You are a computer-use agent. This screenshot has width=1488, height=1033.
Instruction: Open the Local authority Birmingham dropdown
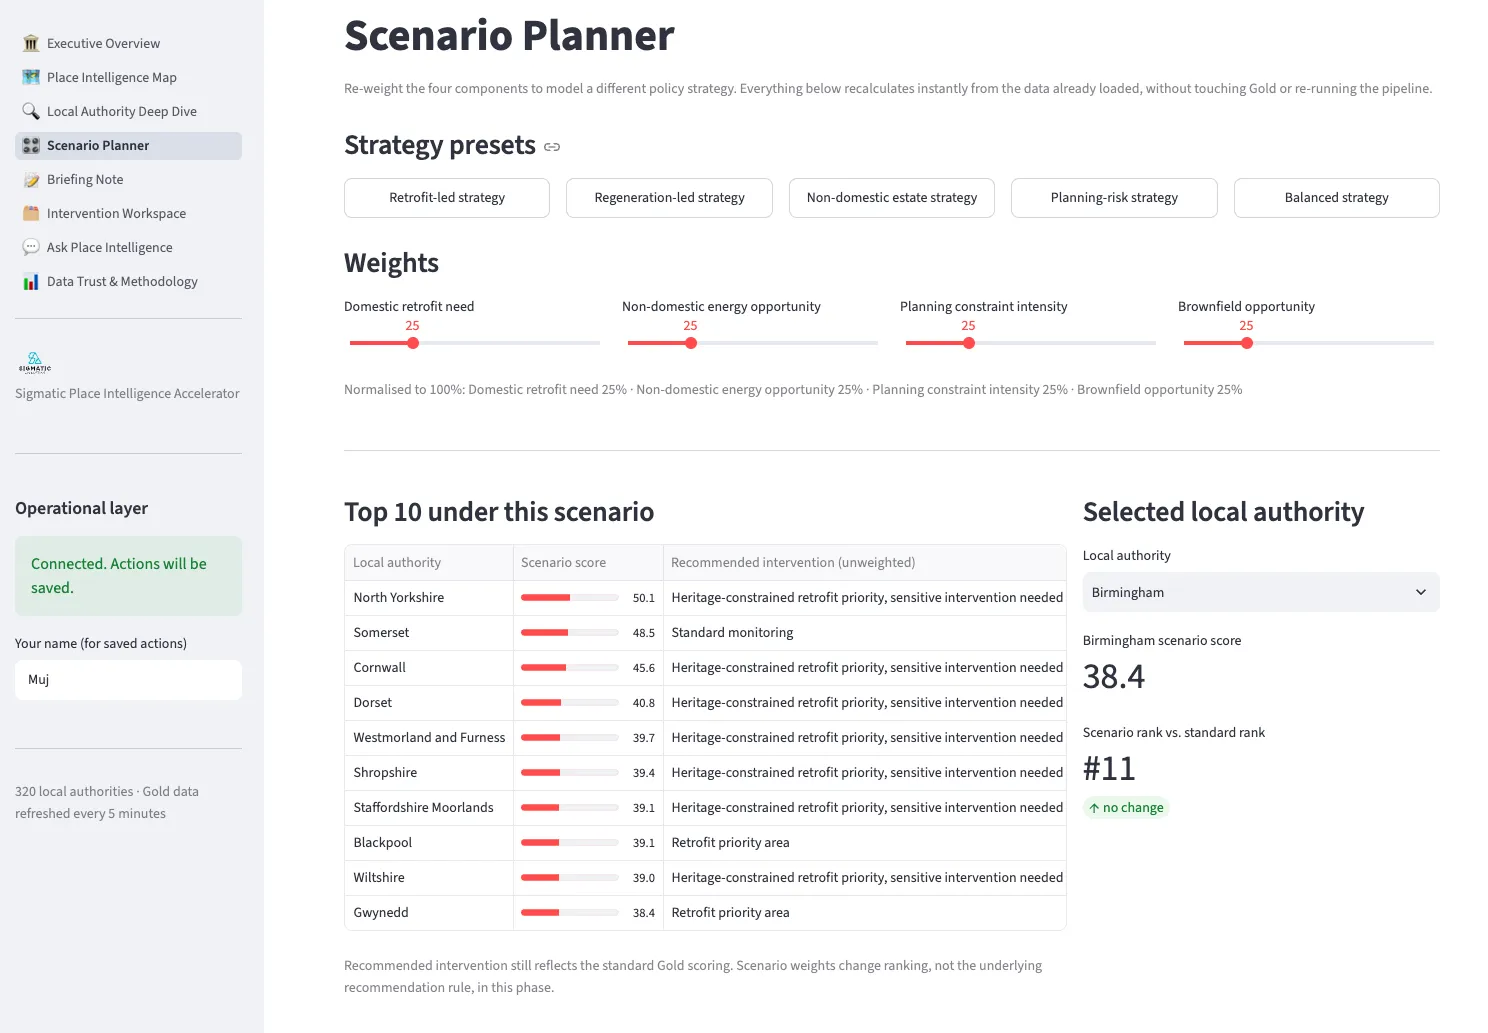click(x=1261, y=592)
